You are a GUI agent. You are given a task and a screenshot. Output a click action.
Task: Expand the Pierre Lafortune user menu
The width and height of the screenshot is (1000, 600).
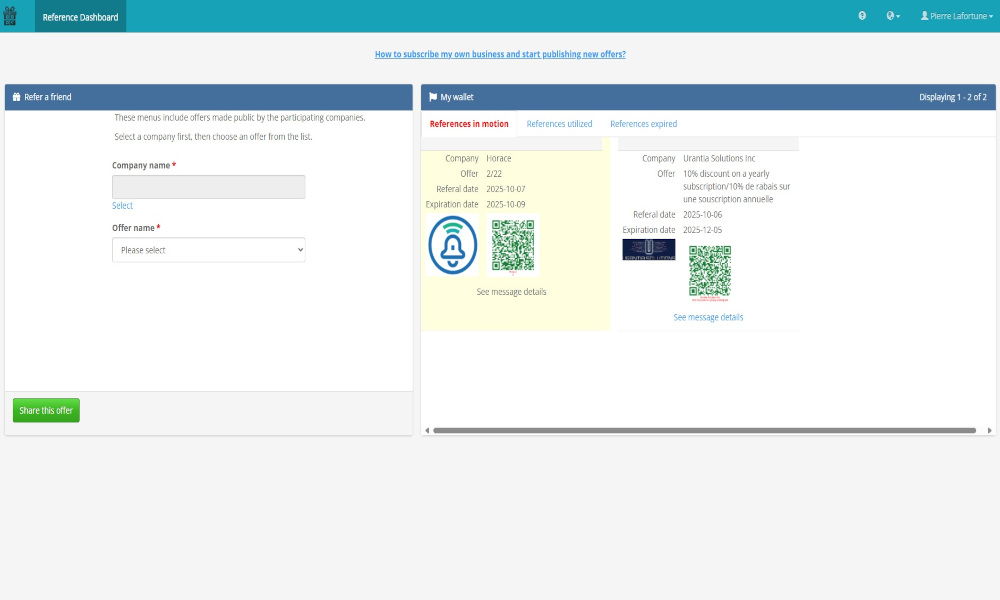coord(956,17)
